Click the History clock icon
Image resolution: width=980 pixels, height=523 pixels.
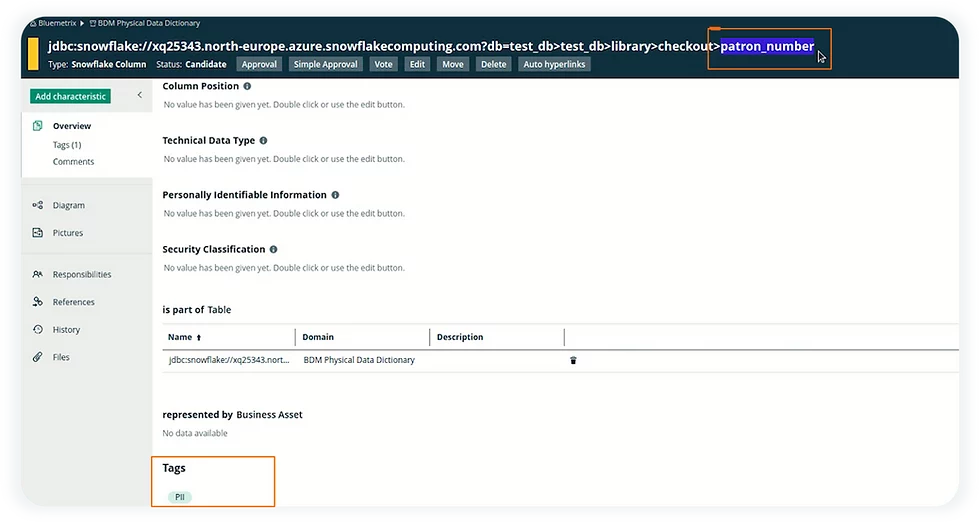[x=38, y=329]
